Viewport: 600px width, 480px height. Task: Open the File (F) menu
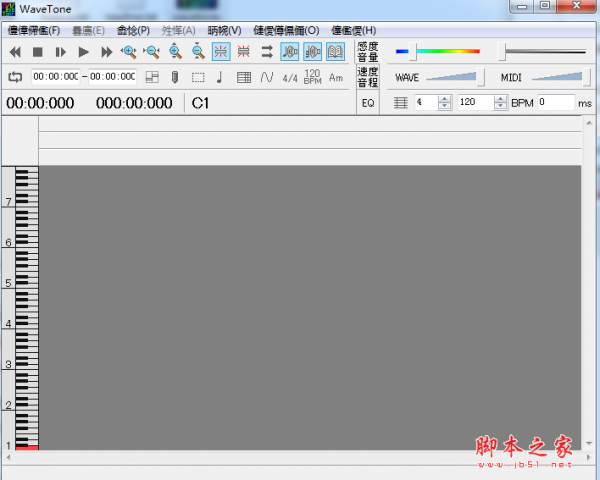(x=34, y=31)
